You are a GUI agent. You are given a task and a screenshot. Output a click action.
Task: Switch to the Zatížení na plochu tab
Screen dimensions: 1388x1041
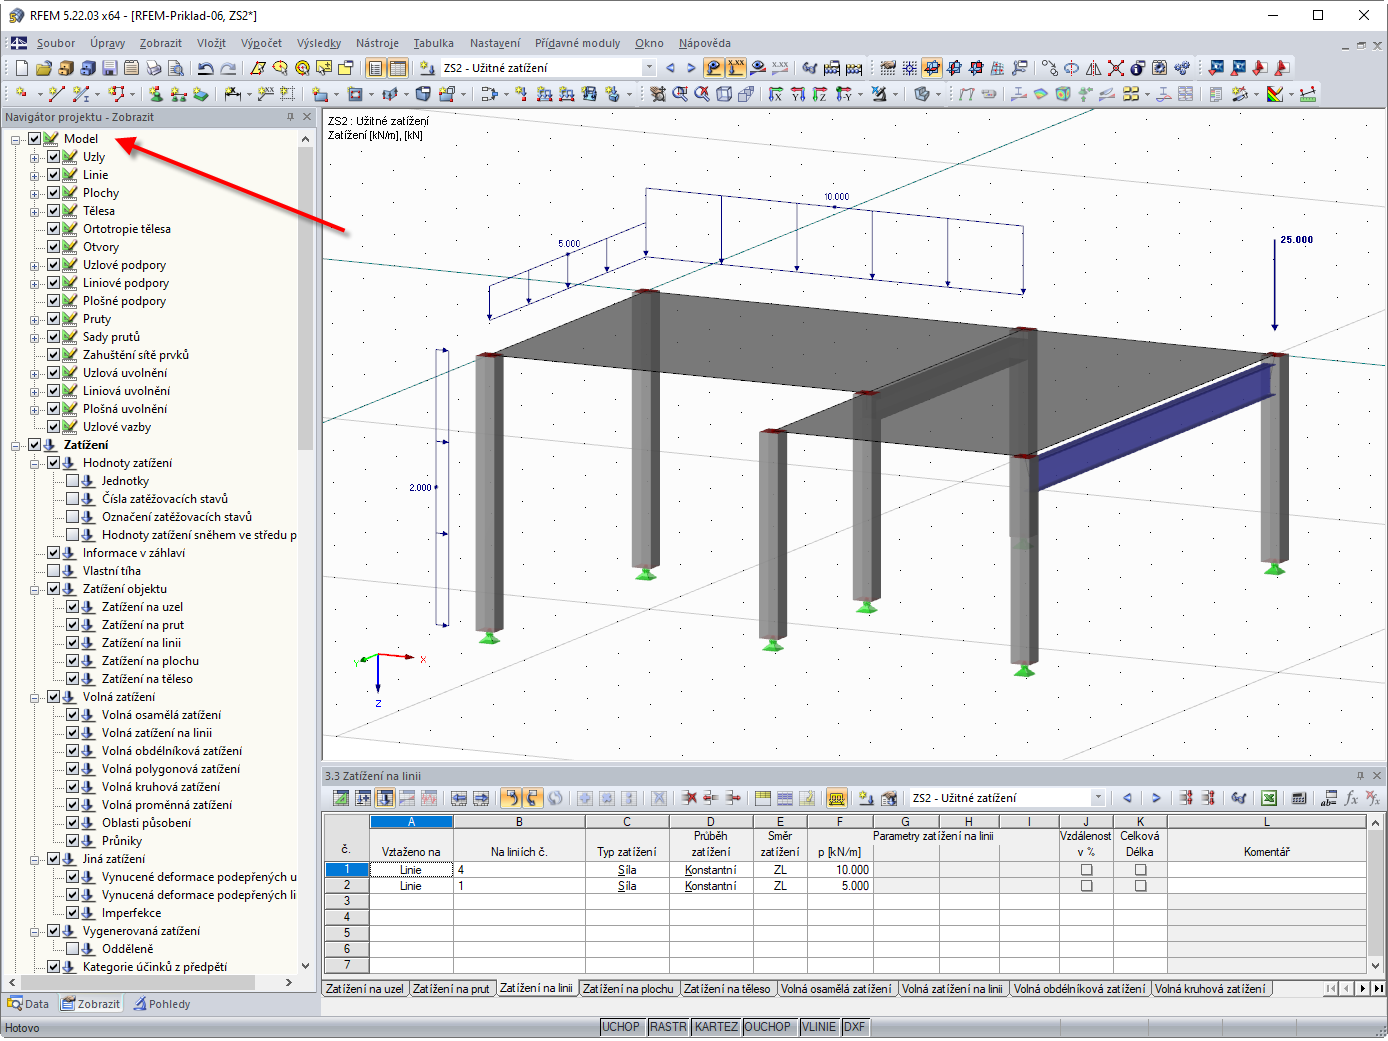(x=629, y=989)
